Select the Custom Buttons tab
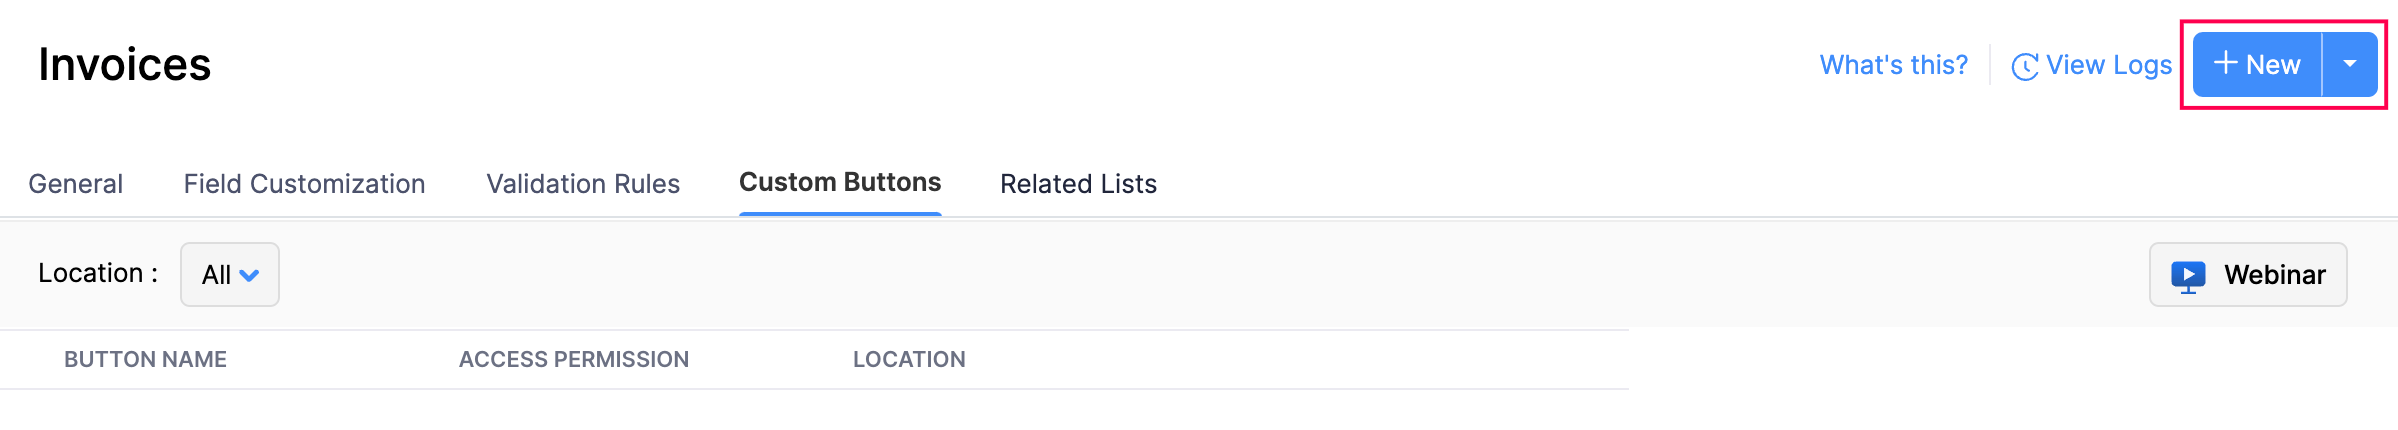The image size is (2398, 430). [840, 183]
